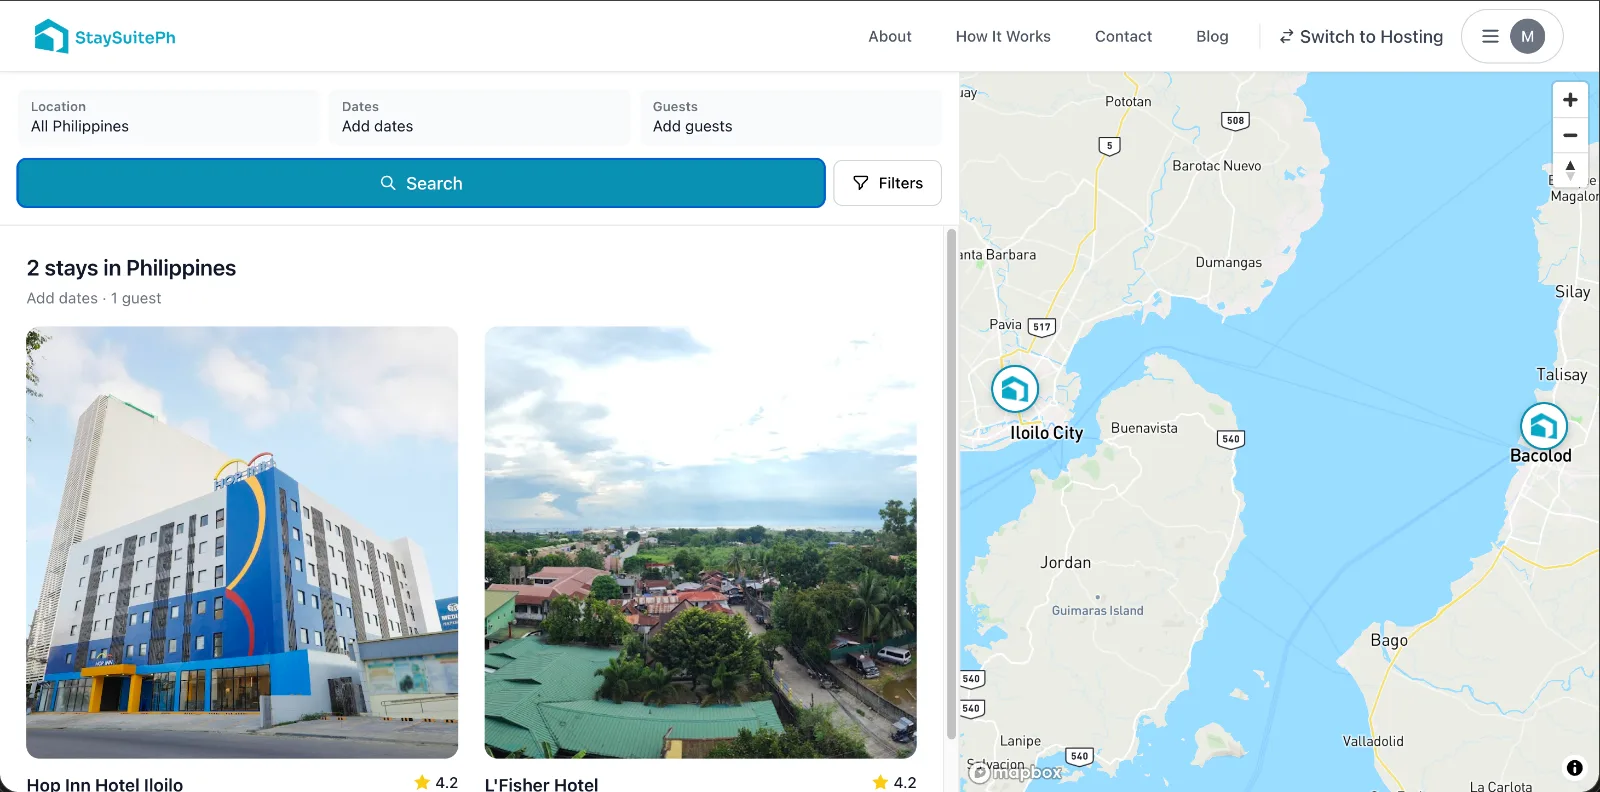Select the Bacolod map marker

1544,426
